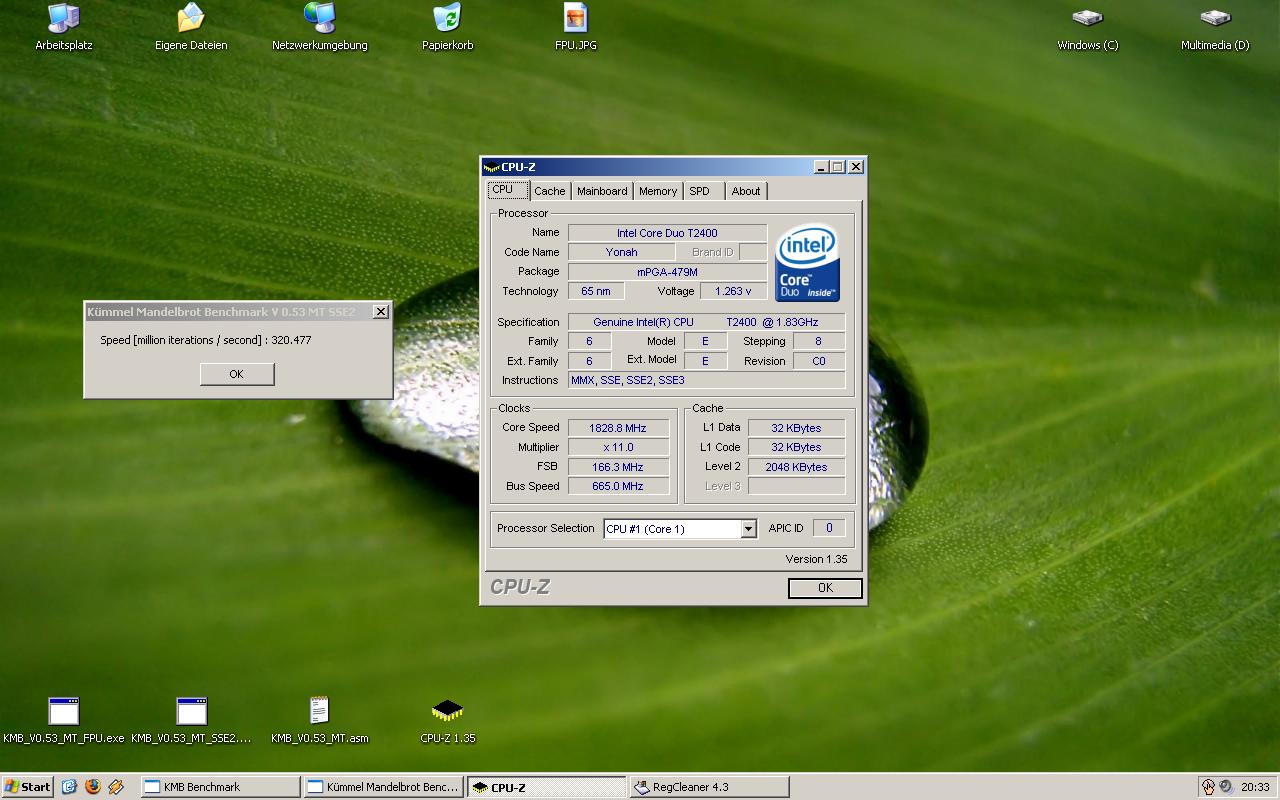Click the Technology value 65 nm
This screenshot has height=800, width=1280.
pyautogui.click(x=596, y=291)
